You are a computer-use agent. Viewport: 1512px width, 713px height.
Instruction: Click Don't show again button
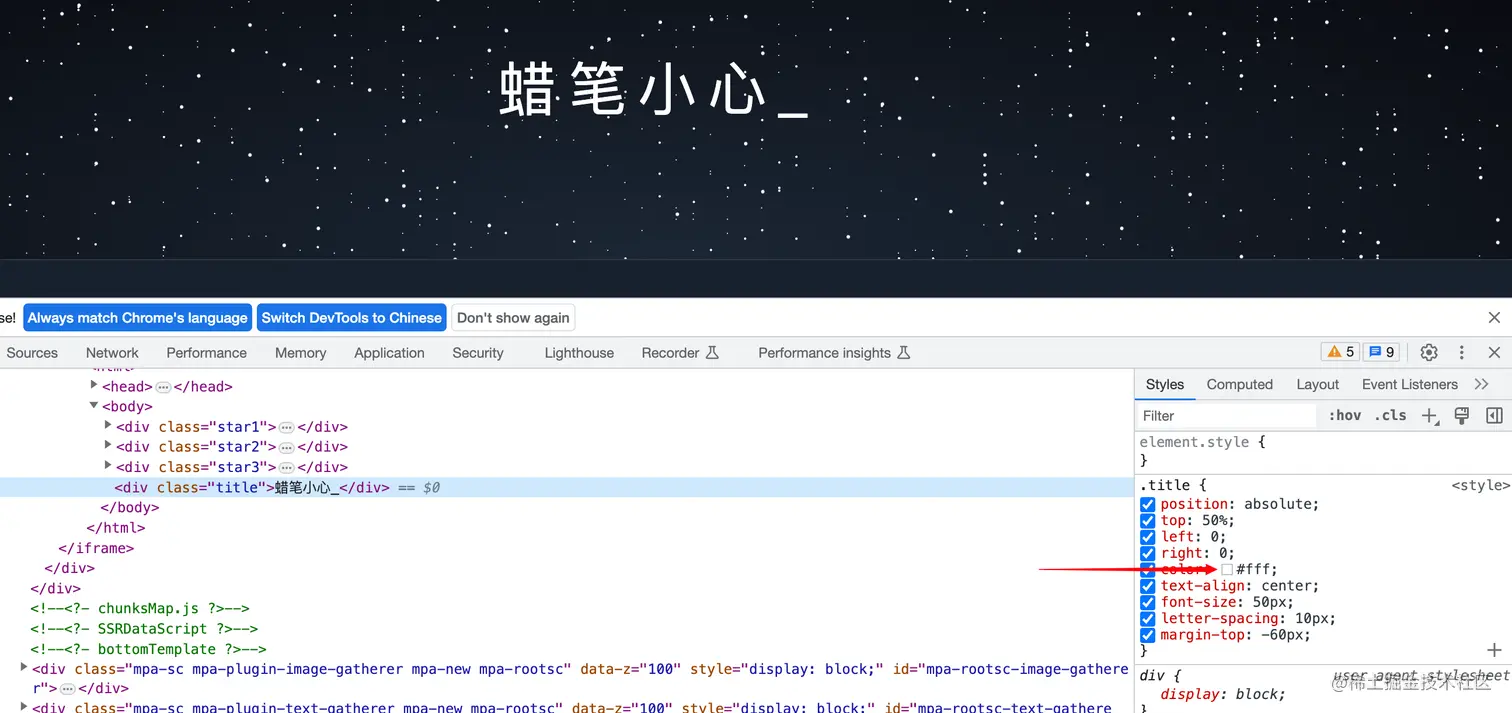pyautogui.click(x=513, y=318)
